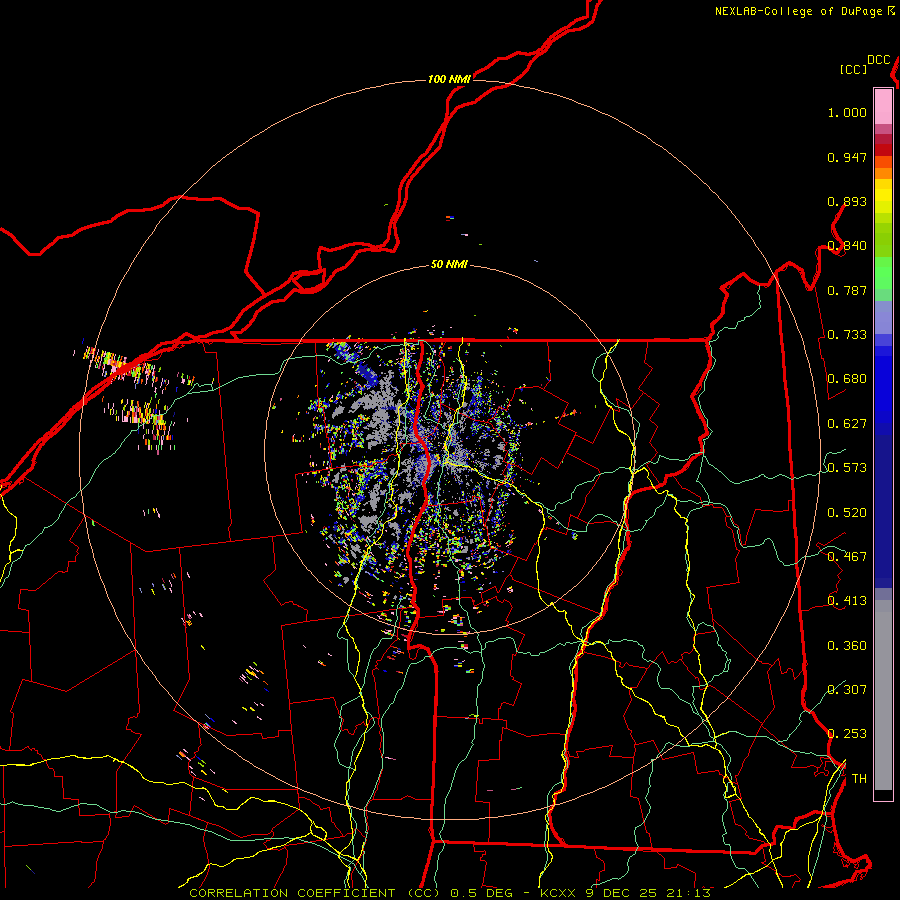Click the TH threshold label

[859, 779]
